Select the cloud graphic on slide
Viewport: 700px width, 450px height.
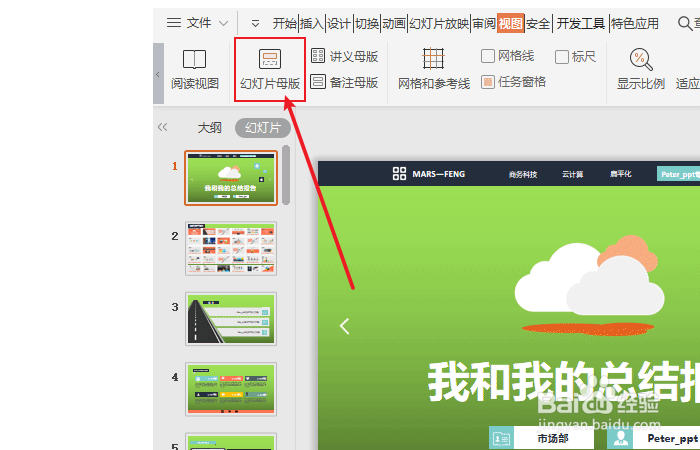[x=589, y=285]
